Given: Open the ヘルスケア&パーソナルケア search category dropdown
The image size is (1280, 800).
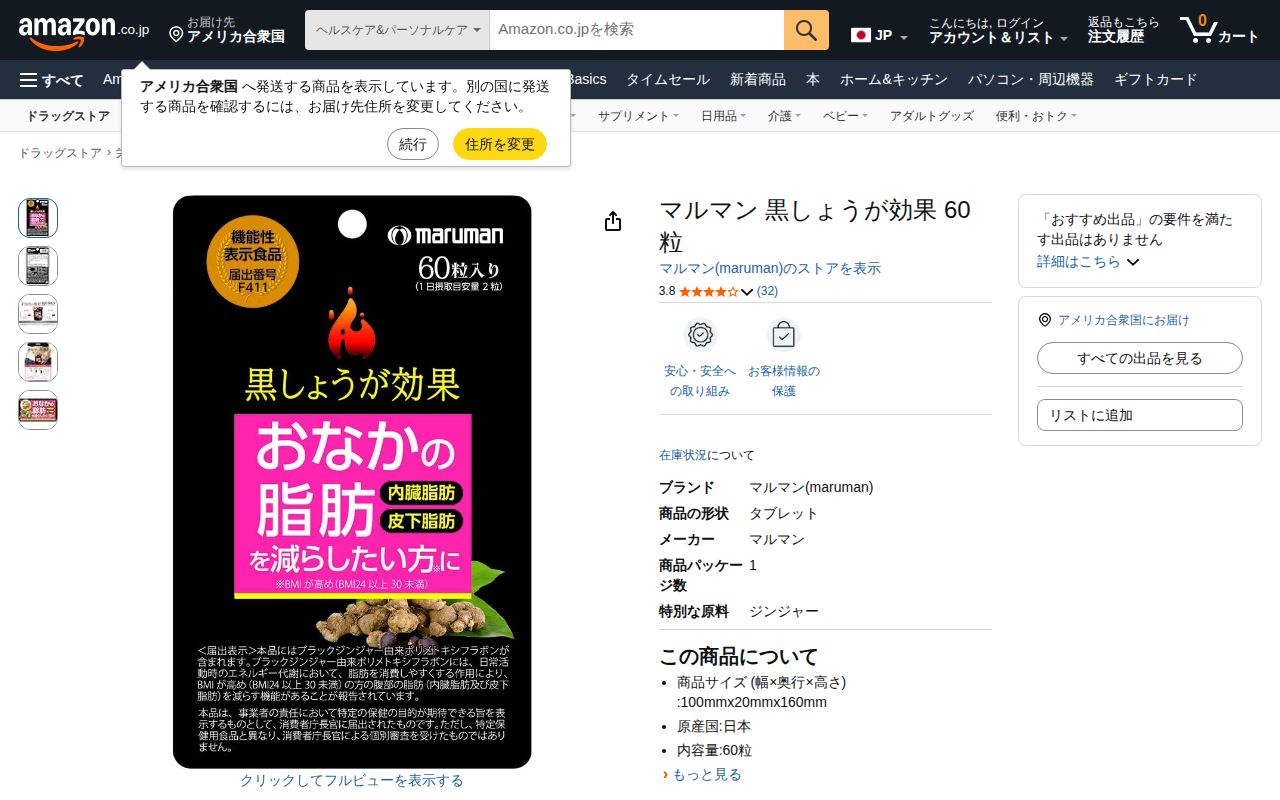Looking at the screenshot, I should [397, 30].
